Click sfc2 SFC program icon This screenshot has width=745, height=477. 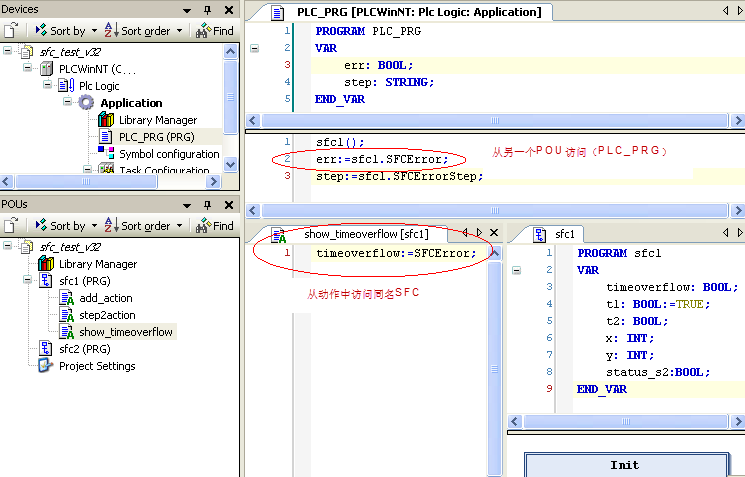click(x=45, y=348)
